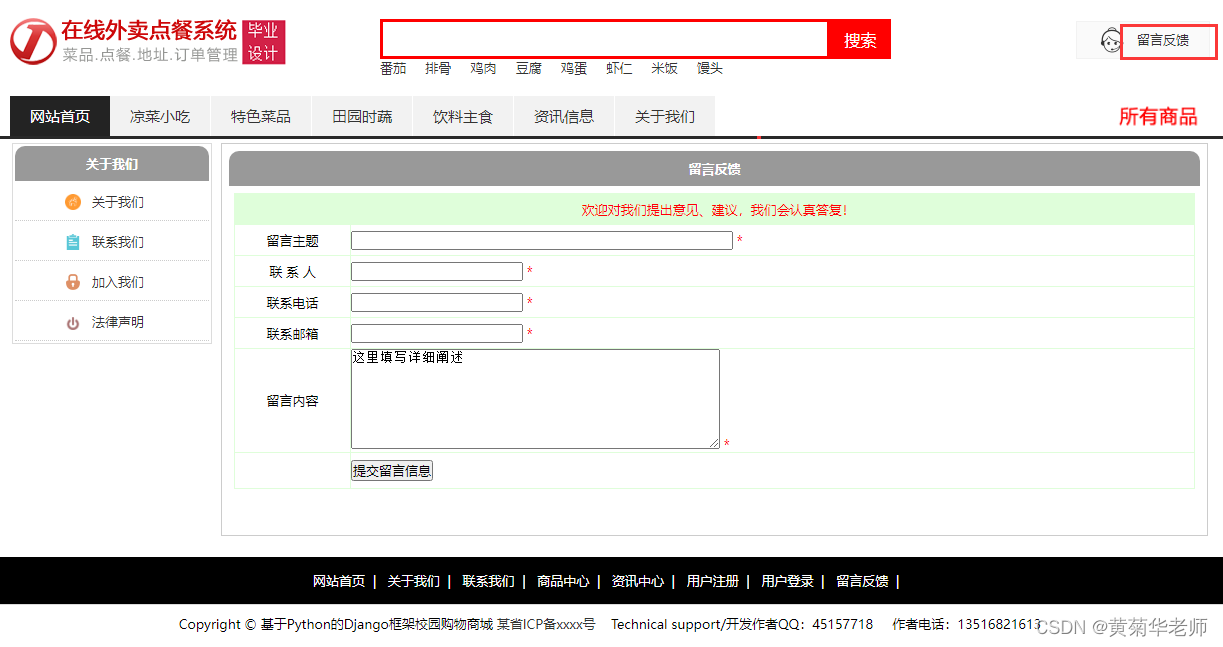Click the 联系邮箱 field label

click(292, 334)
